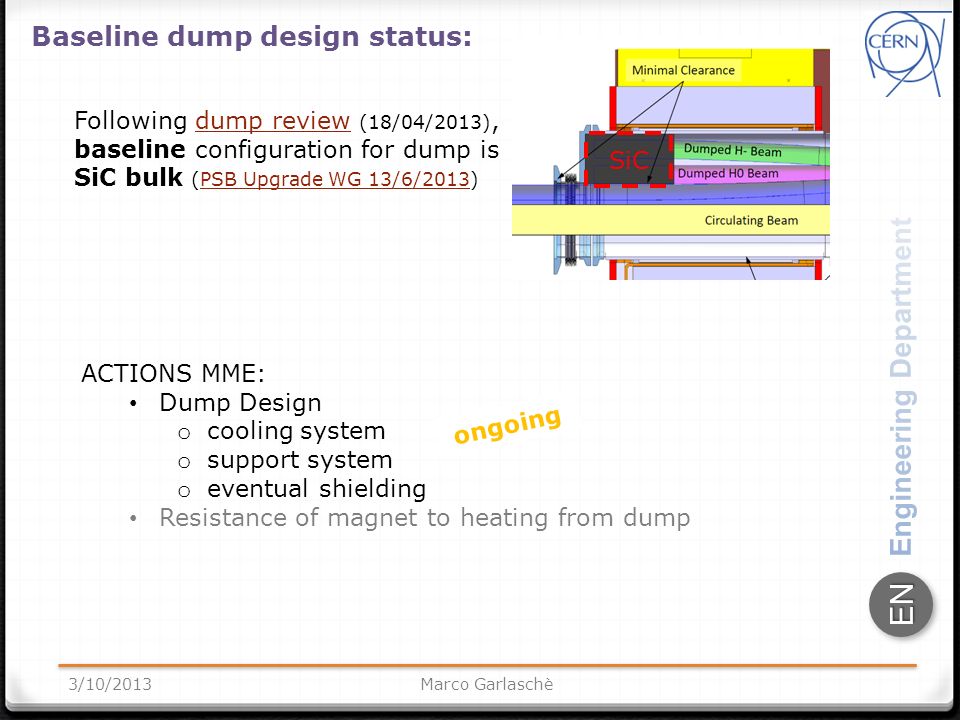Select the 'ACTIONS MME:' heading
This screenshot has height=720, width=960.
(x=173, y=373)
